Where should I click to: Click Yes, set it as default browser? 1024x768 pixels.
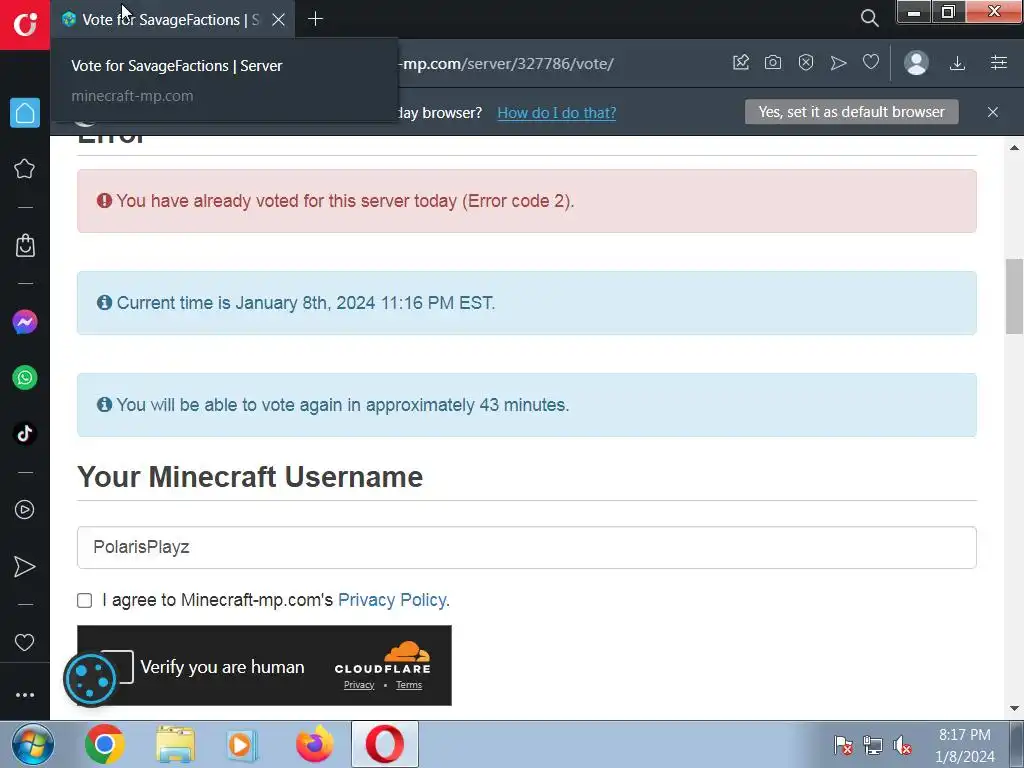(852, 112)
